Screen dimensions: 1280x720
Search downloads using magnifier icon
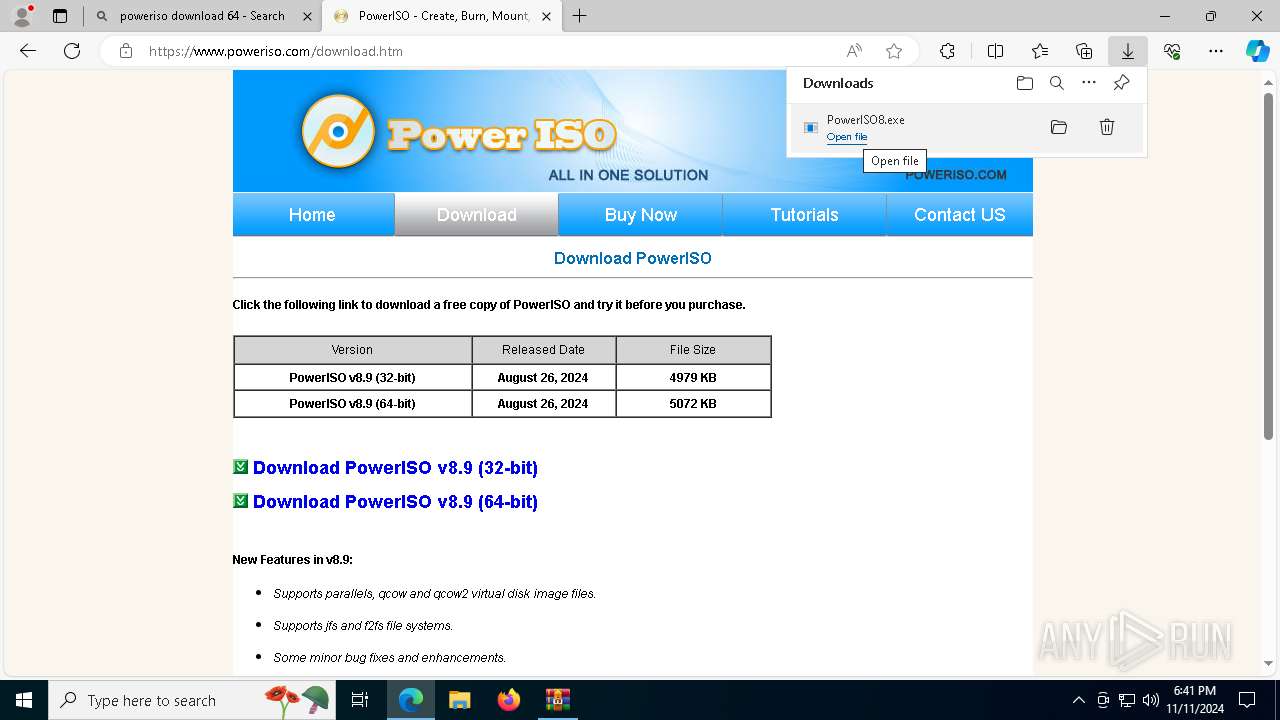1057,83
